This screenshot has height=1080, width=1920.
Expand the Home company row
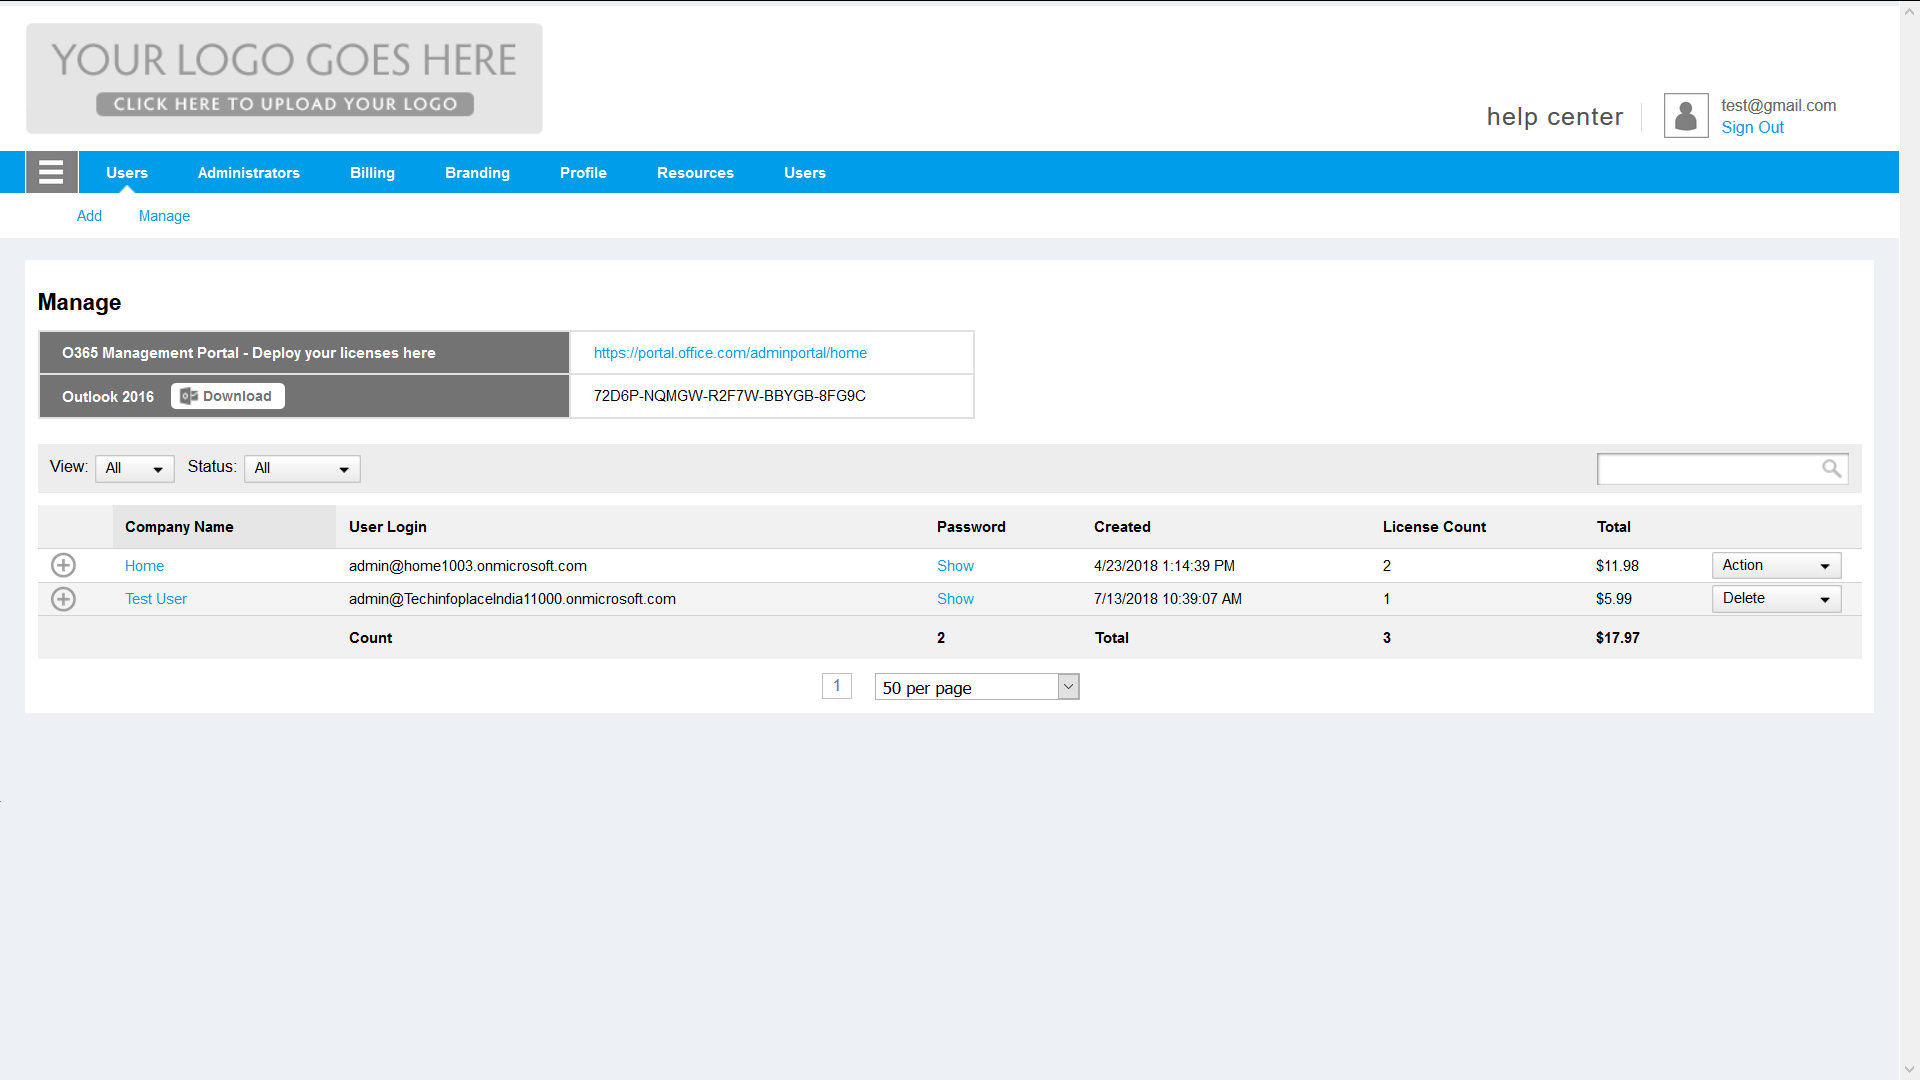pos(63,566)
